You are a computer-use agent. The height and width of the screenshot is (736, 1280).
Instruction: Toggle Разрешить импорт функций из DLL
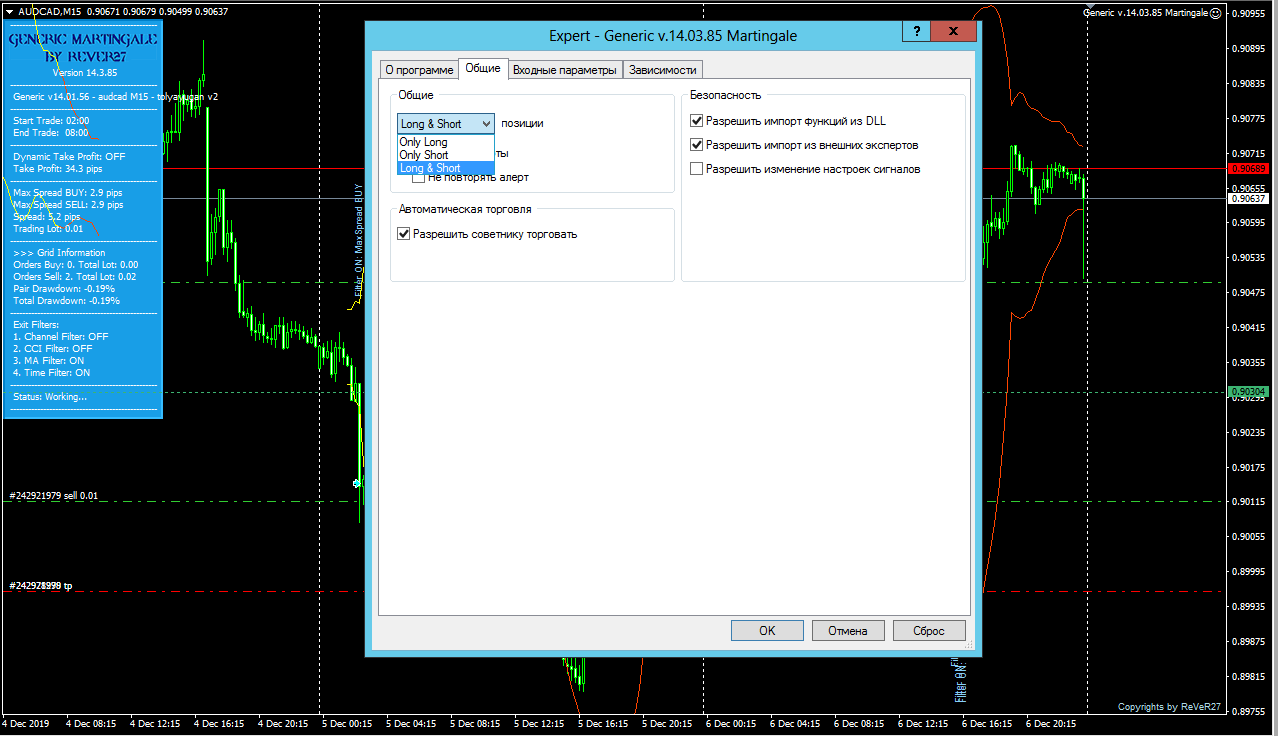(787, 121)
